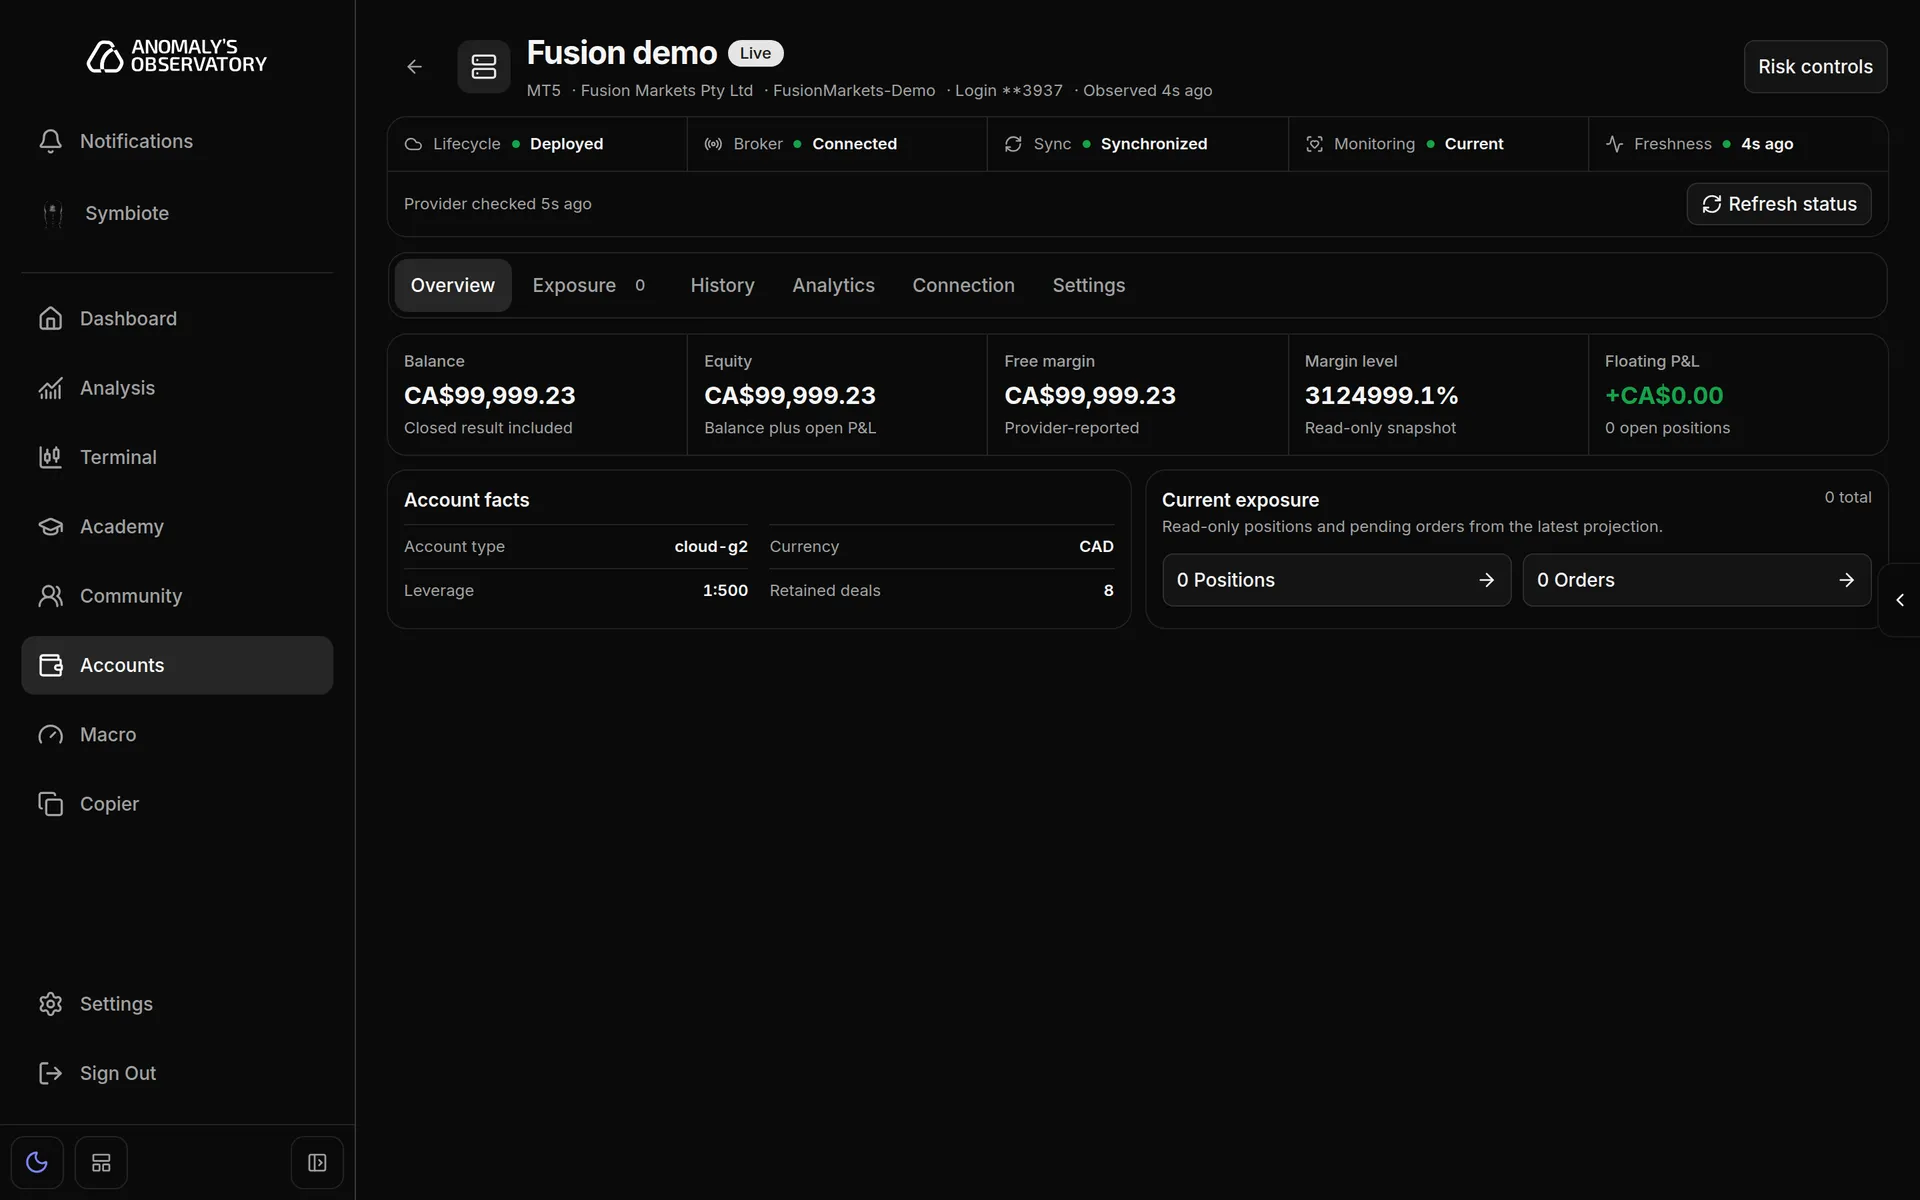Image resolution: width=1920 pixels, height=1200 pixels.
Task: Expand the right side panel chevron
Action: pos(1900,600)
